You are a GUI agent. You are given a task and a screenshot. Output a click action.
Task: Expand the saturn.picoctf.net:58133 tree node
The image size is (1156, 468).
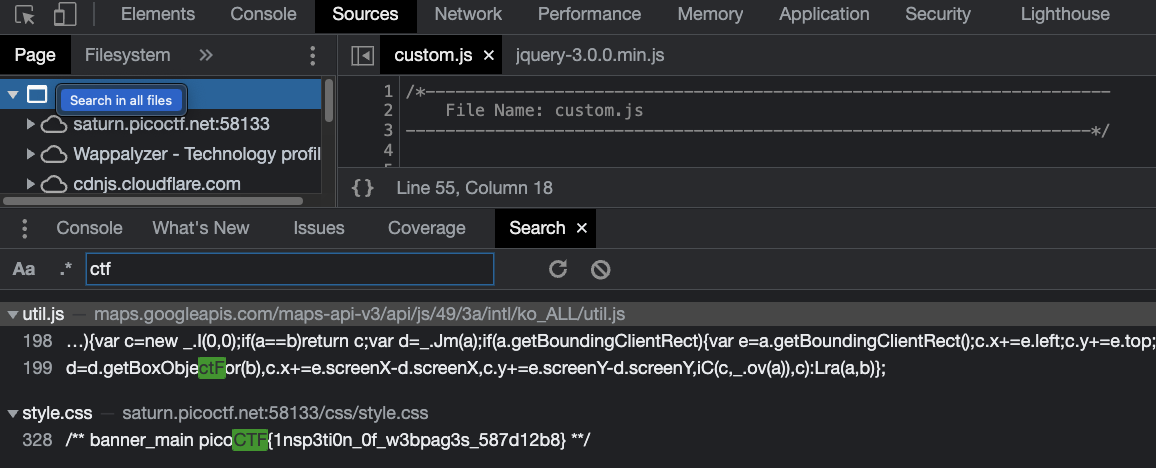(31, 125)
